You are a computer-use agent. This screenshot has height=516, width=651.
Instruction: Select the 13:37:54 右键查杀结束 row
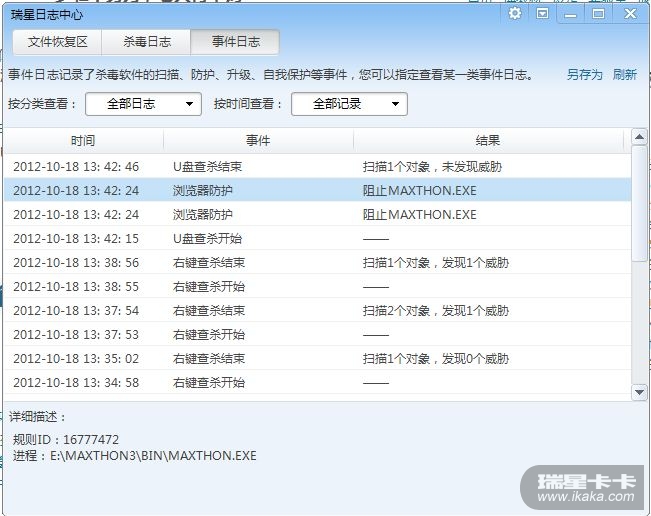pos(318,311)
